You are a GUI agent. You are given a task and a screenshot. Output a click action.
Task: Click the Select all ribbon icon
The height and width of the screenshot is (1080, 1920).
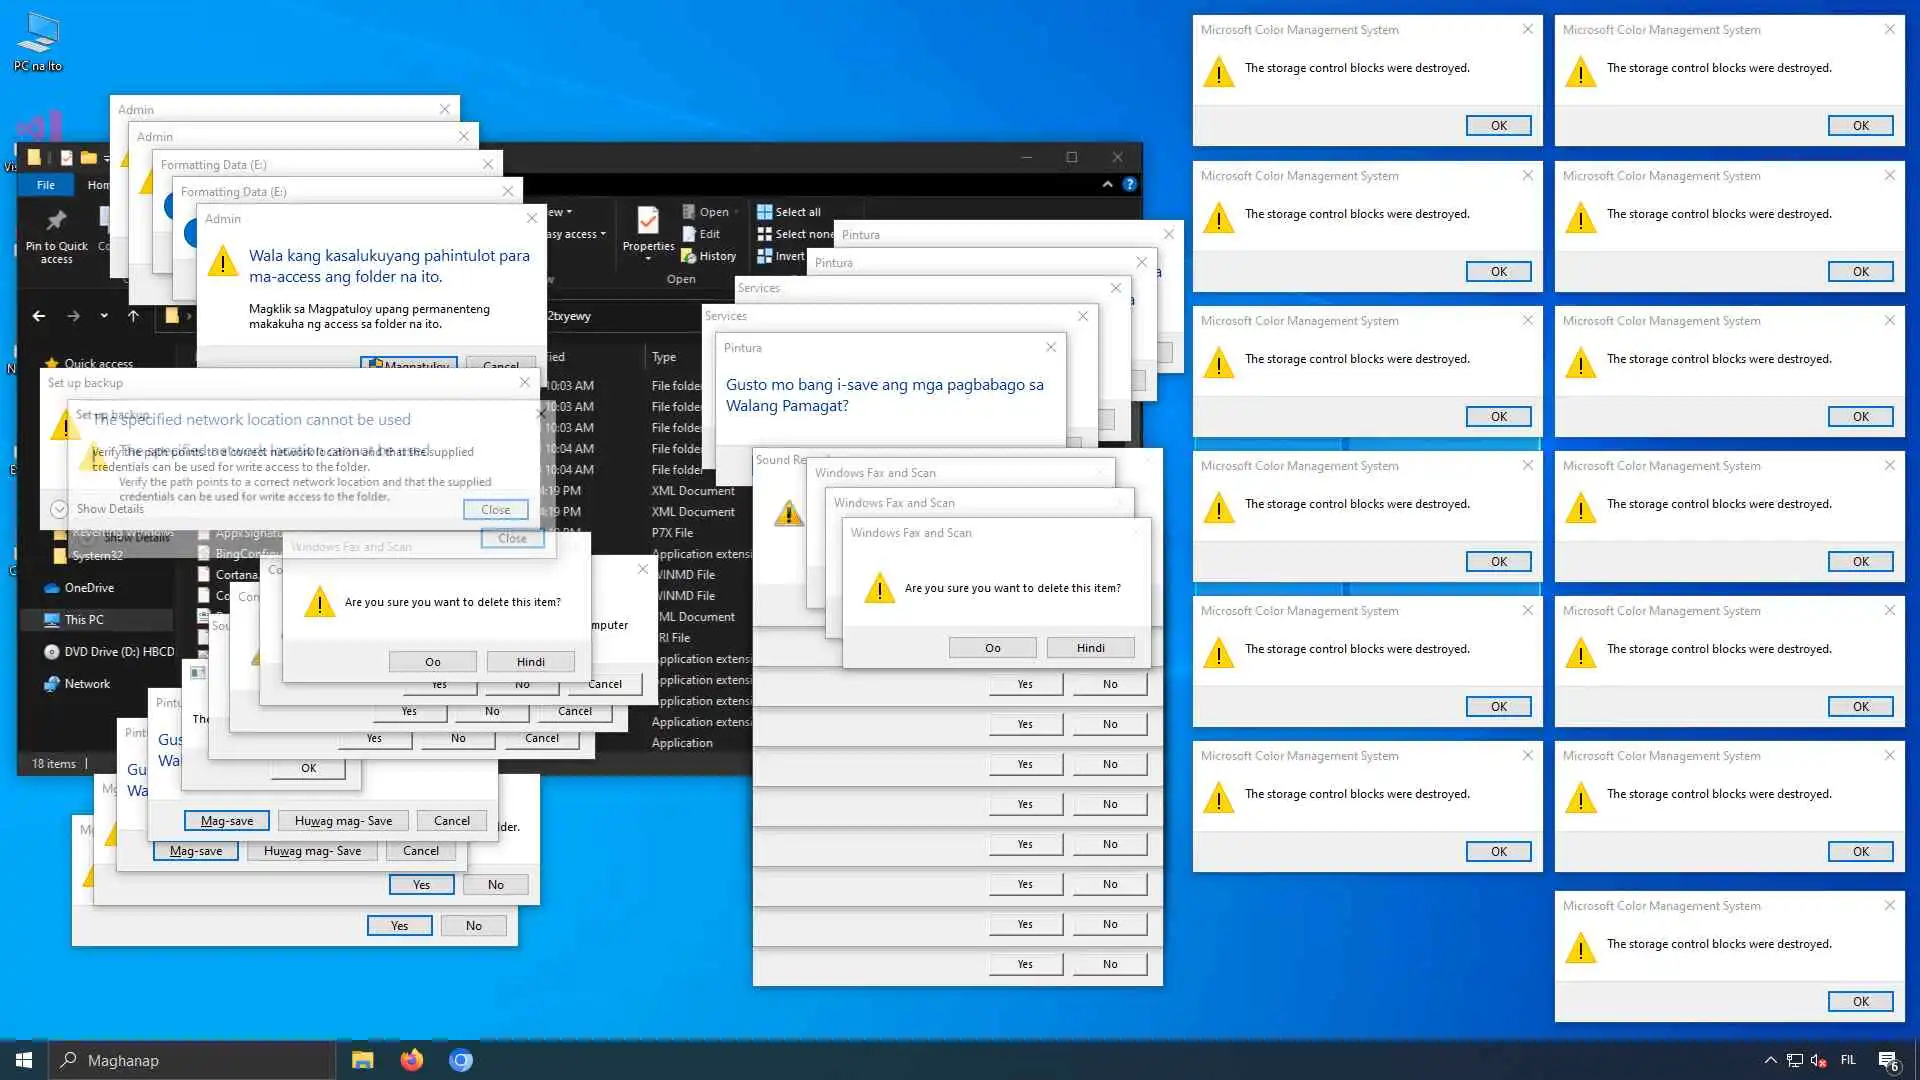765,212
